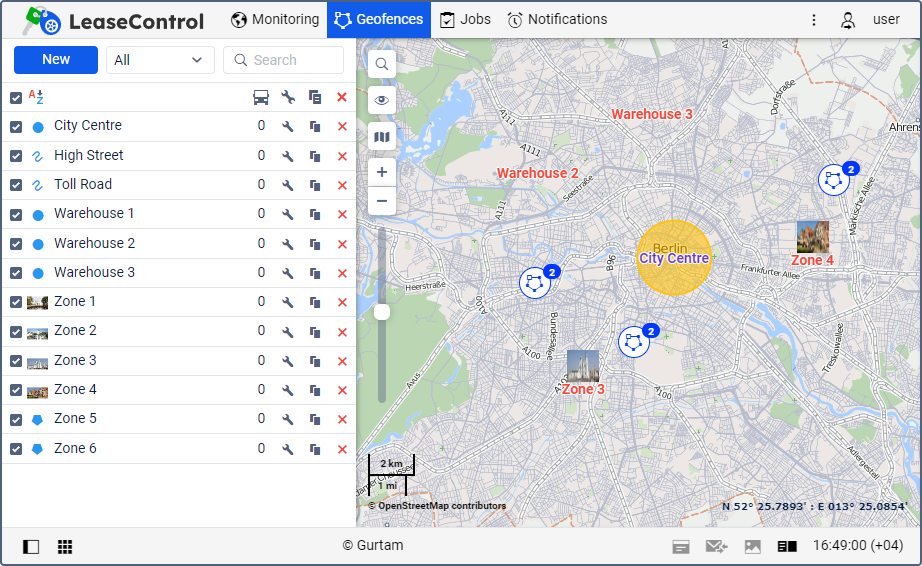Switch to the Monitoring tab
The height and width of the screenshot is (566, 922).
coord(275,19)
